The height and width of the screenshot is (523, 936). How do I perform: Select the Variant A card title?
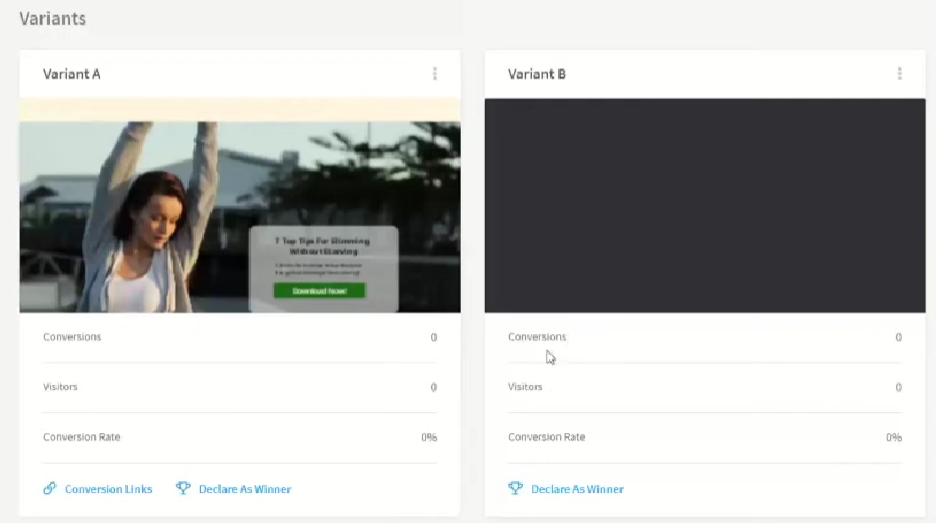click(71, 74)
